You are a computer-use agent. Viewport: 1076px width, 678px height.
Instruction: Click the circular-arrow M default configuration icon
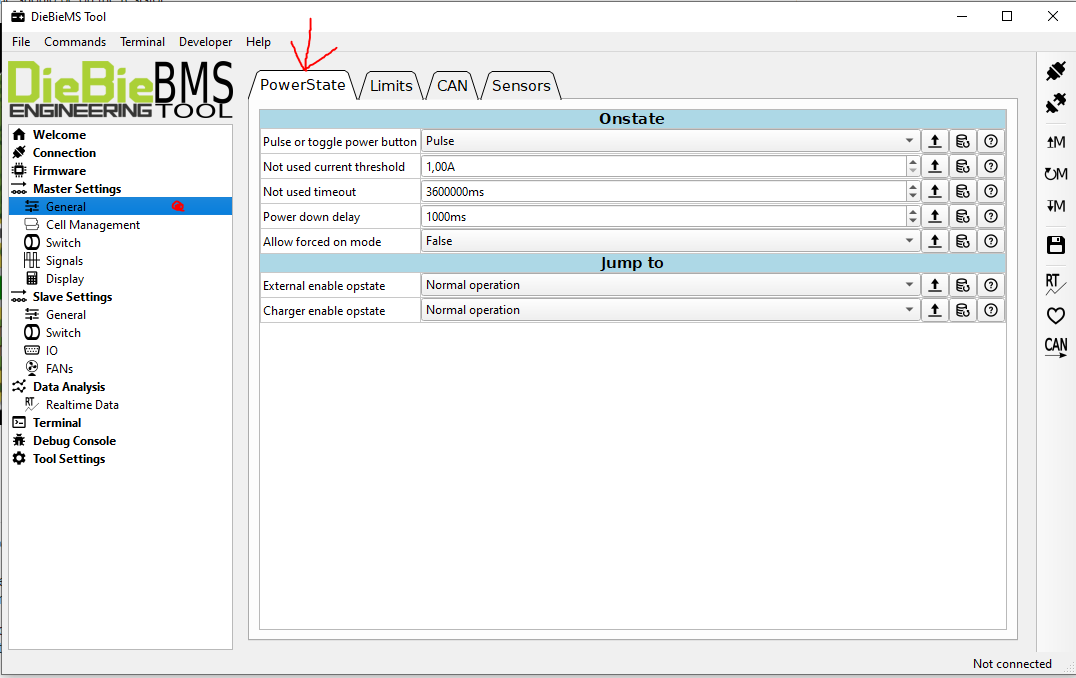(x=1055, y=174)
